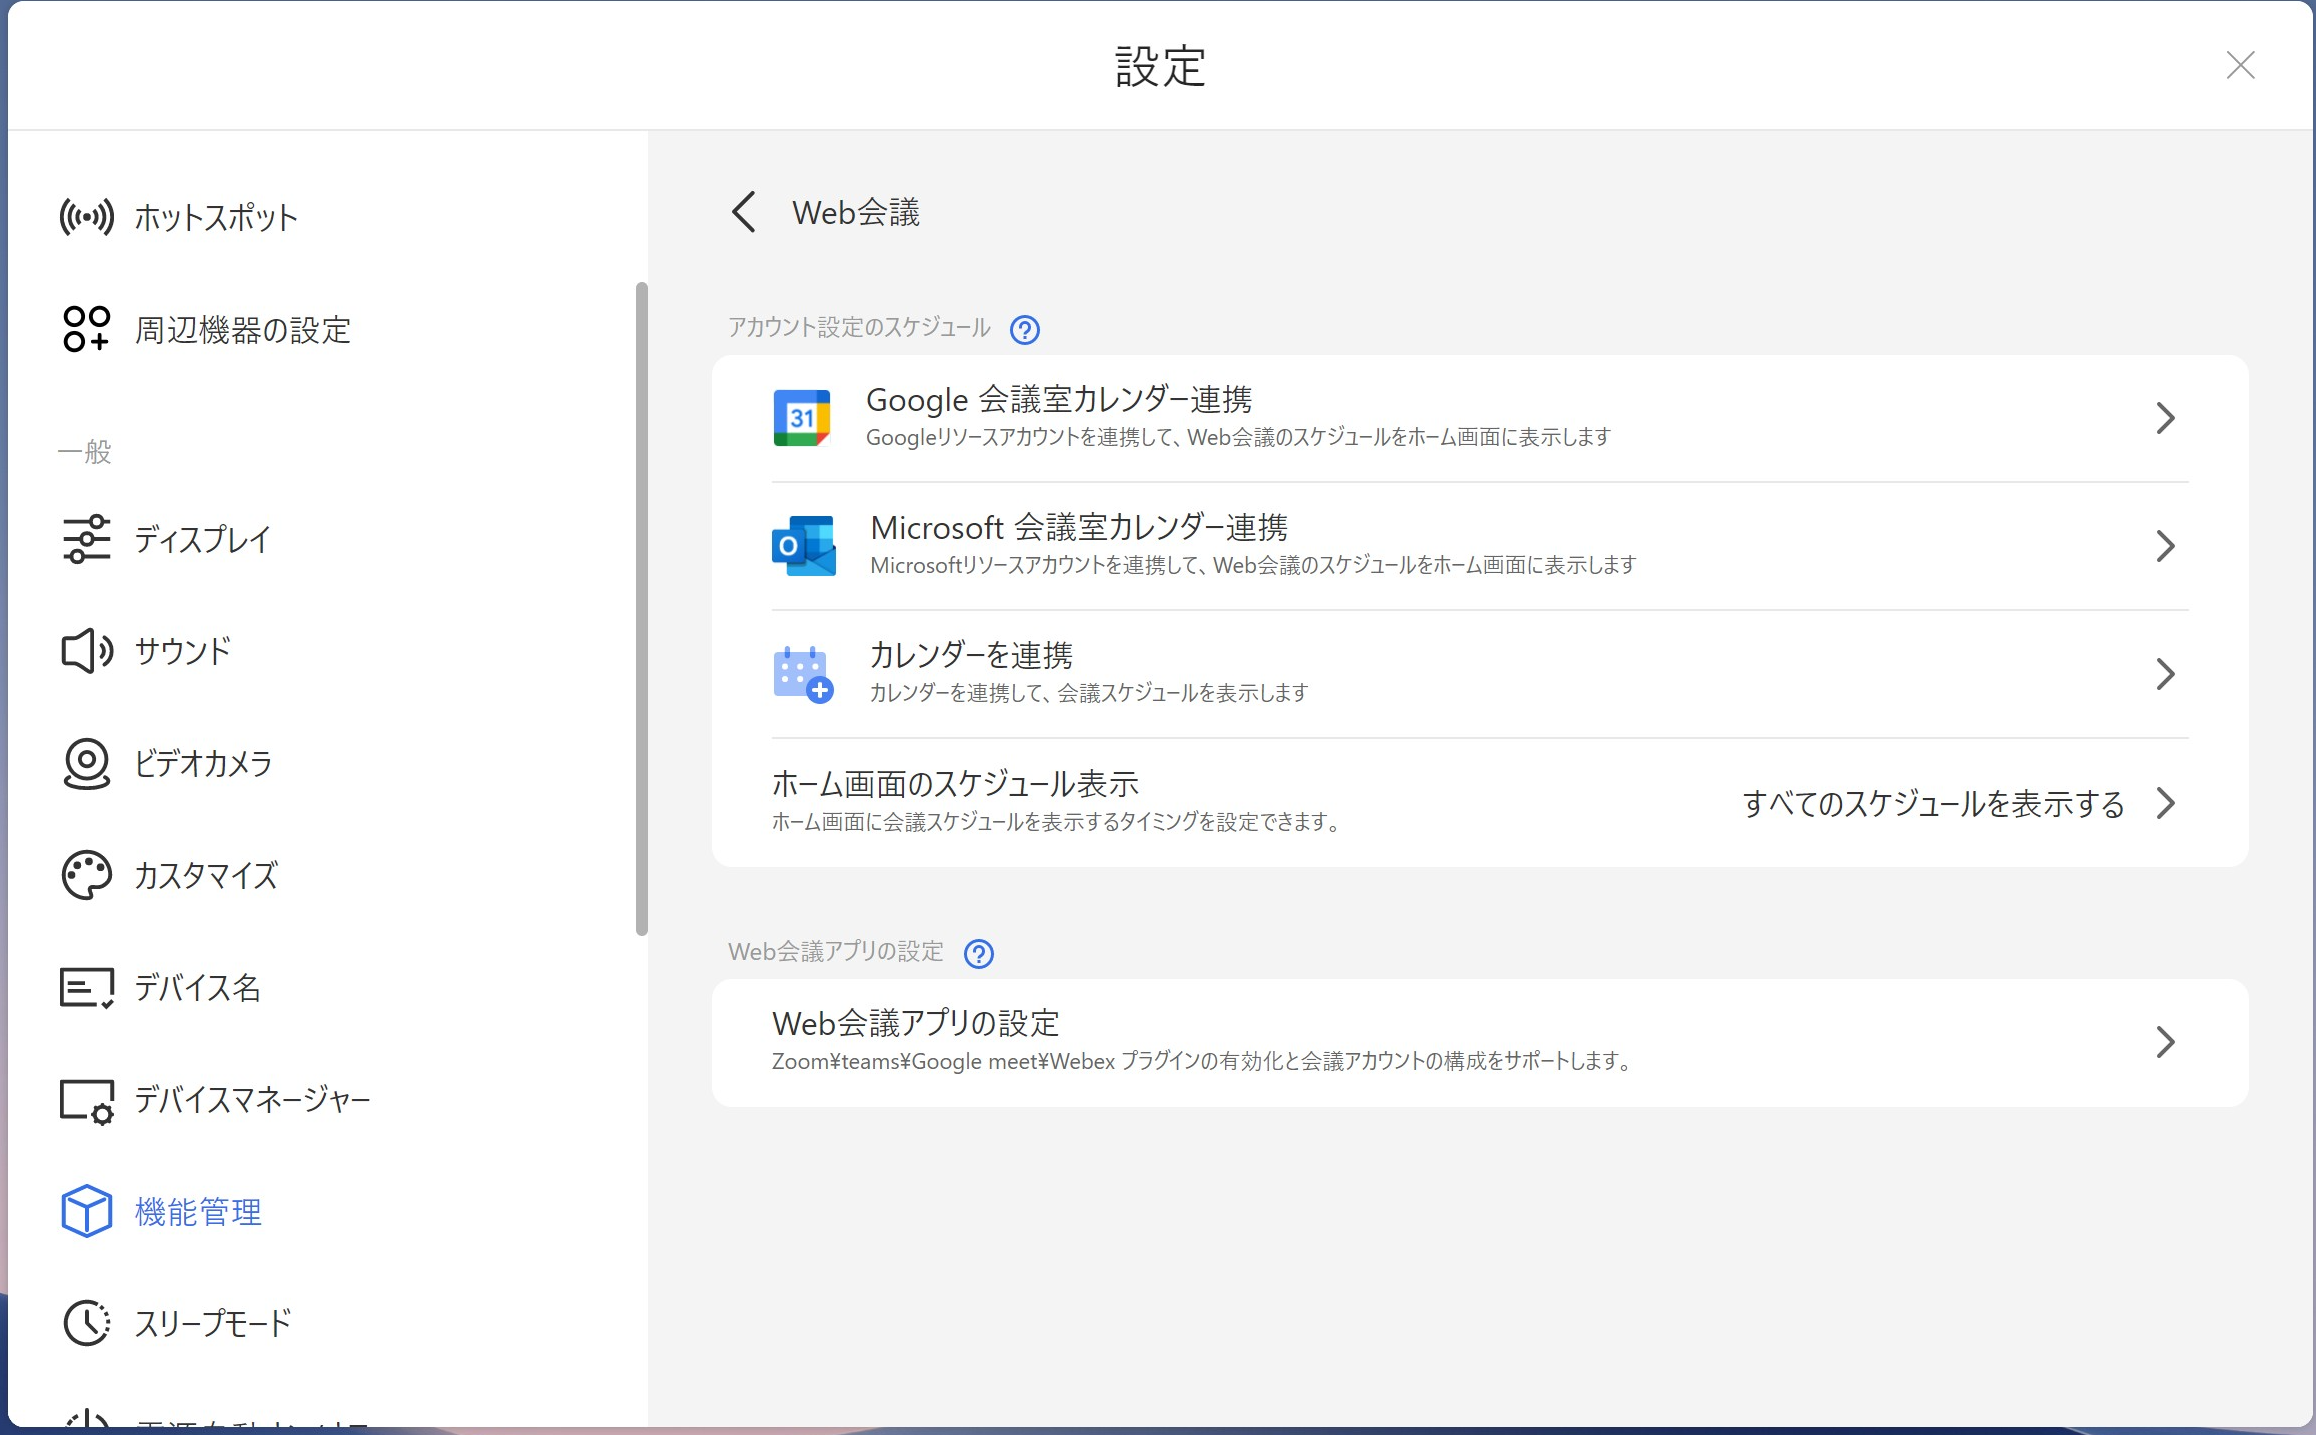Click the Microsoft Outlook icon
2316x1435 pixels.
pyautogui.click(x=803, y=546)
